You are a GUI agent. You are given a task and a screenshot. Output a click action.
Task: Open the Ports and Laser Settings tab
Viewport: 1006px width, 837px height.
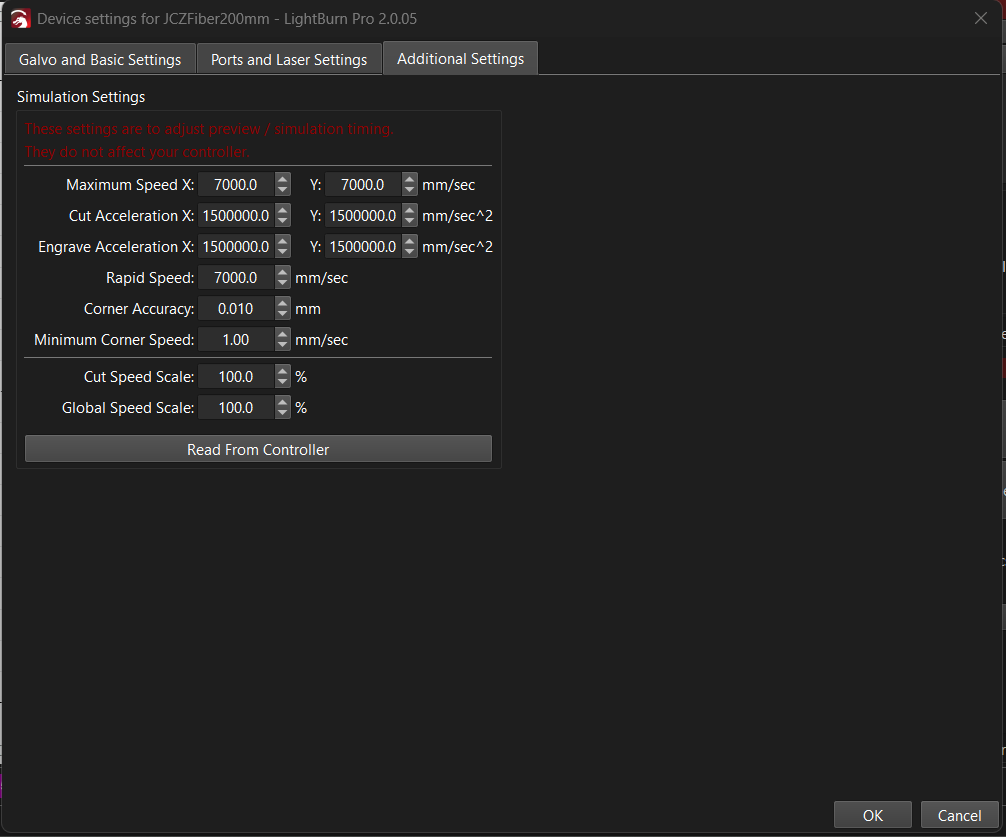[289, 60]
